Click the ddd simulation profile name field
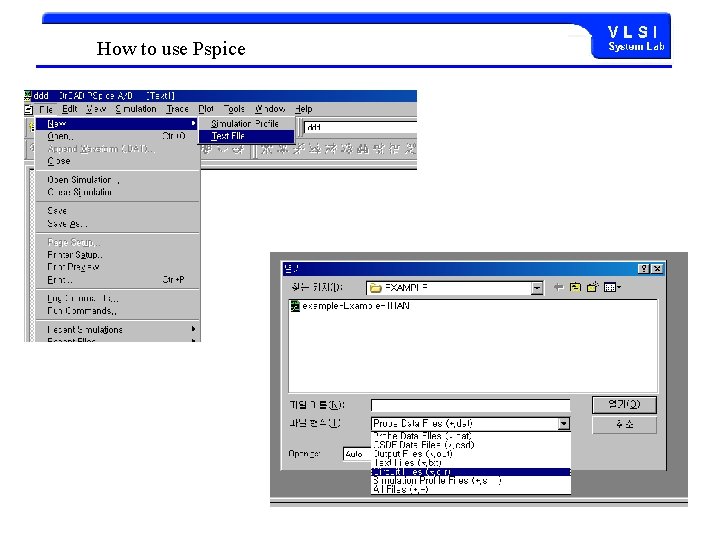 (360, 127)
